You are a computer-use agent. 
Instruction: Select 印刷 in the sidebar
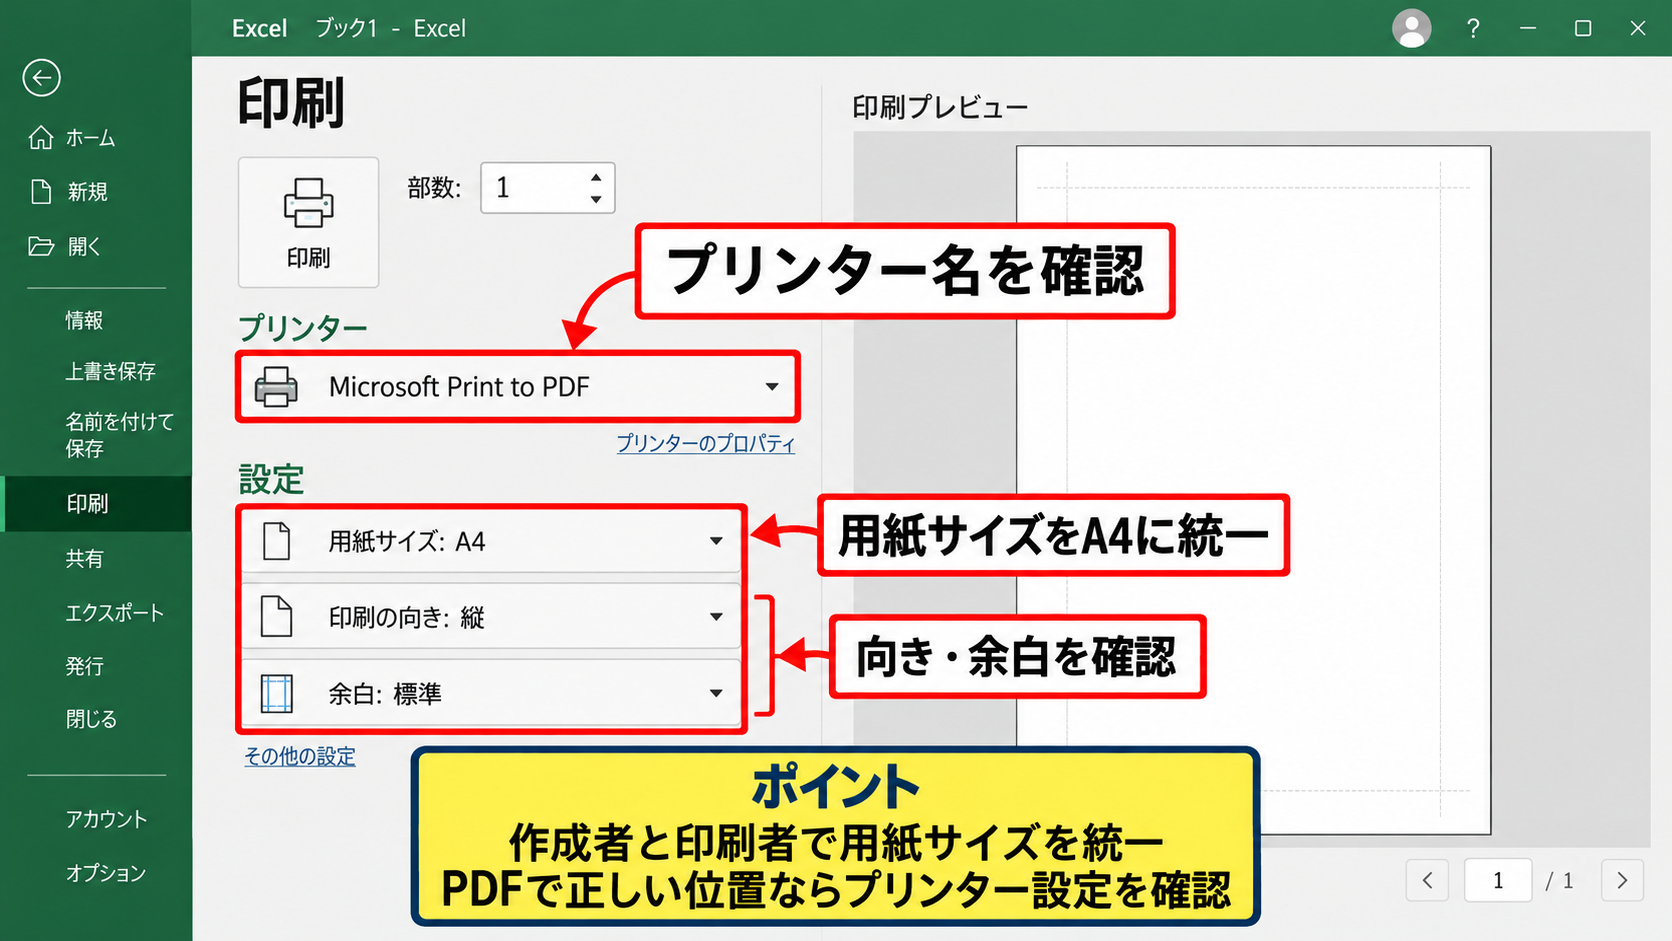[96, 504]
